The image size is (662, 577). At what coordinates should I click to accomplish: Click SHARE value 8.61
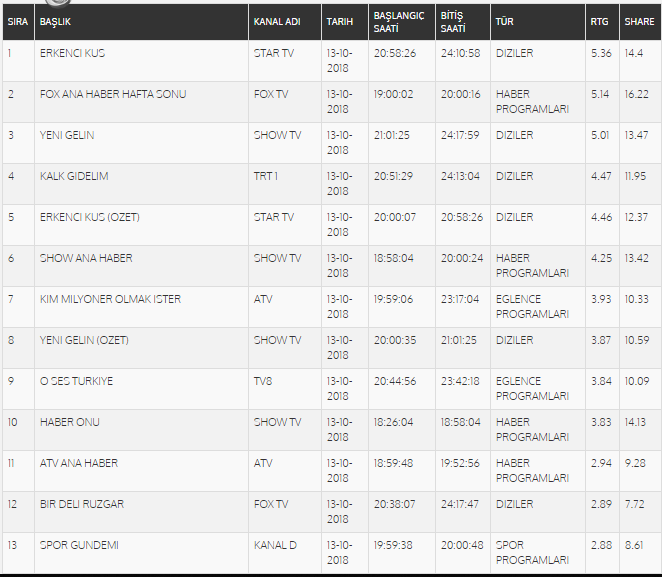point(634,545)
